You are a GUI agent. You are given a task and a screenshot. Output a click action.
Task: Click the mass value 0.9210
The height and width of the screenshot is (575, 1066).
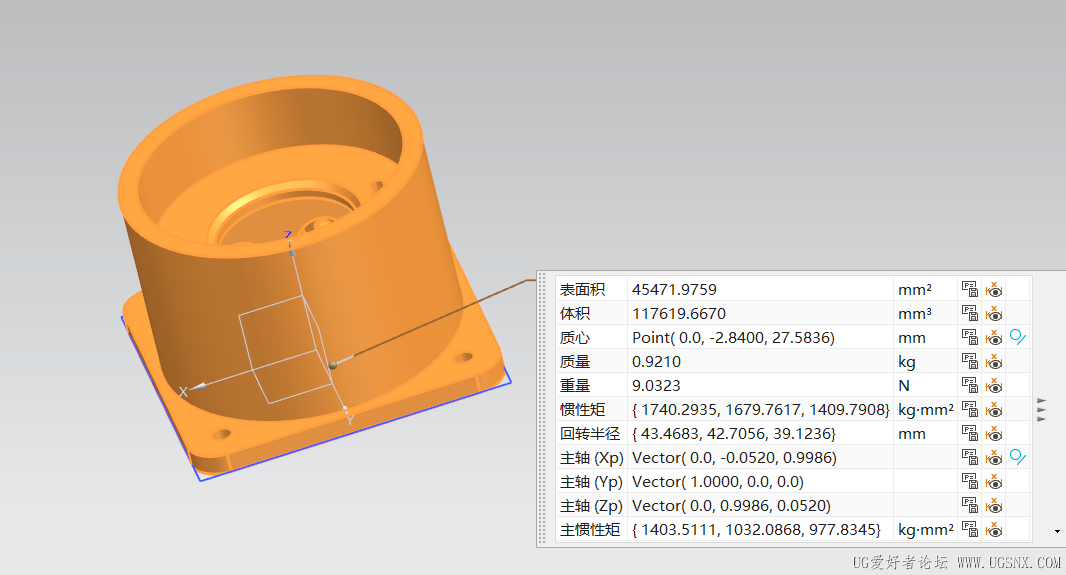pos(656,362)
